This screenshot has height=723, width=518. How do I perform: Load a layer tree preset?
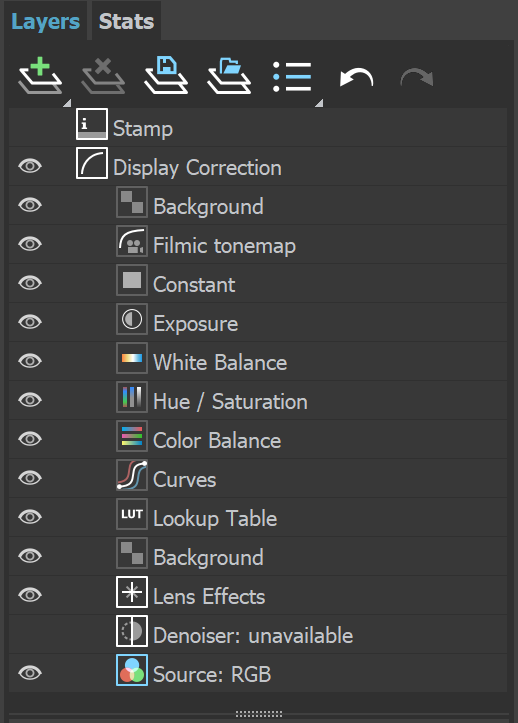229,76
